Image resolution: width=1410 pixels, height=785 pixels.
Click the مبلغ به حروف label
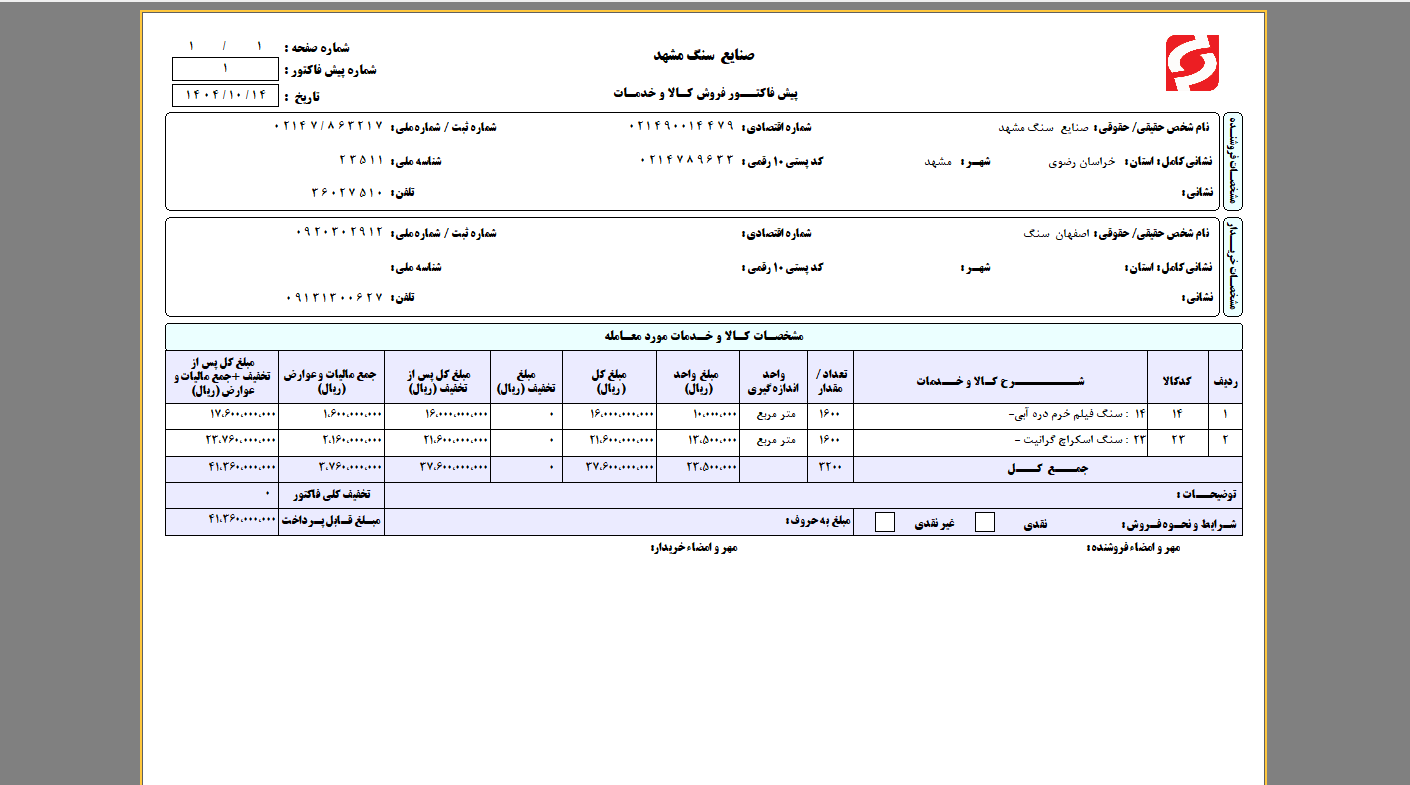817,520
